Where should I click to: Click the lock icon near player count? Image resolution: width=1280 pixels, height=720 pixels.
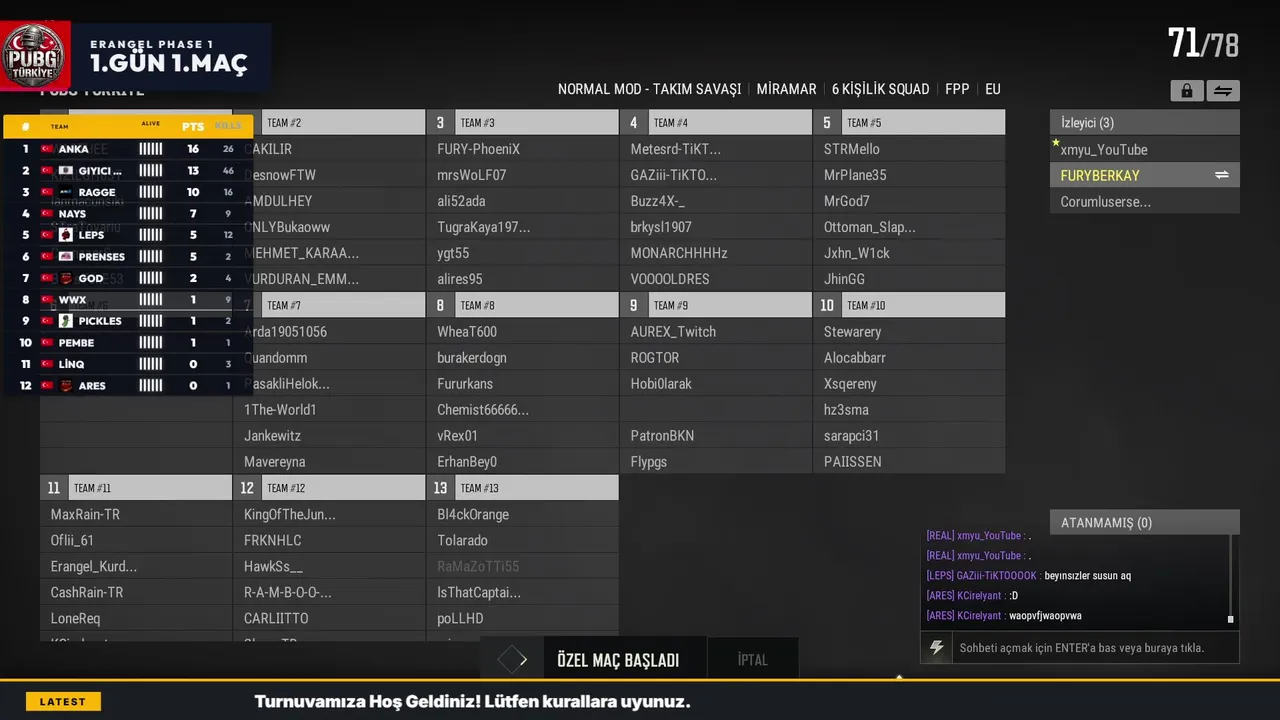(1186, 91)
